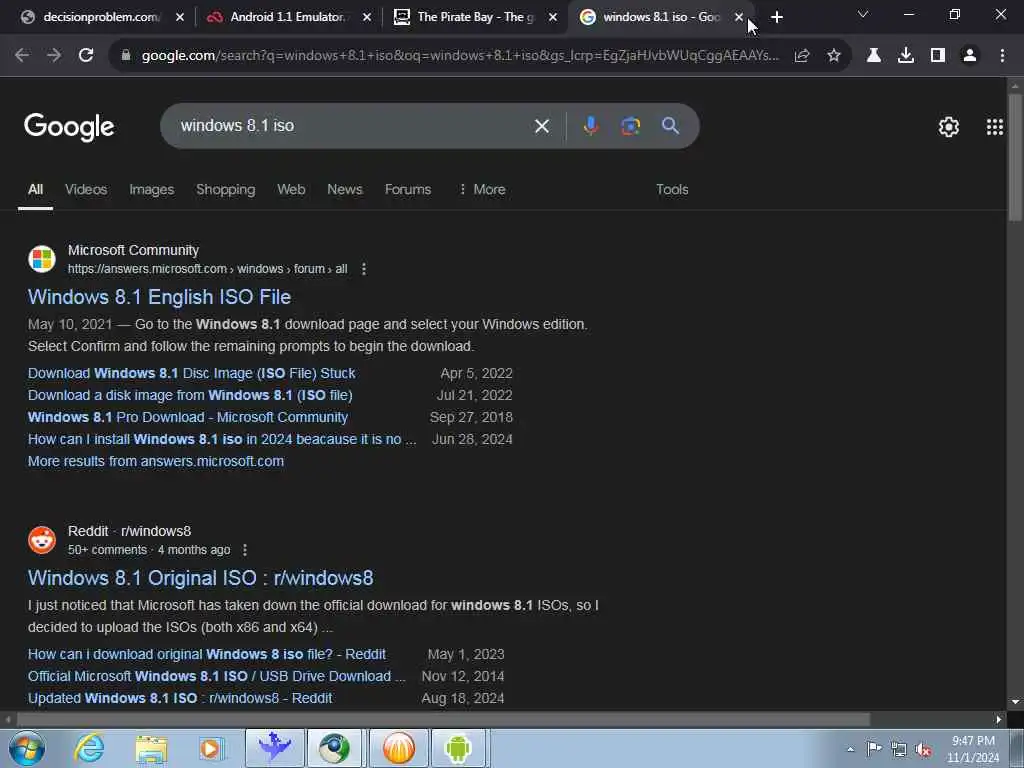Share this page via address bar icon
The image size is (1024, 768).
(x=802, y=56)
